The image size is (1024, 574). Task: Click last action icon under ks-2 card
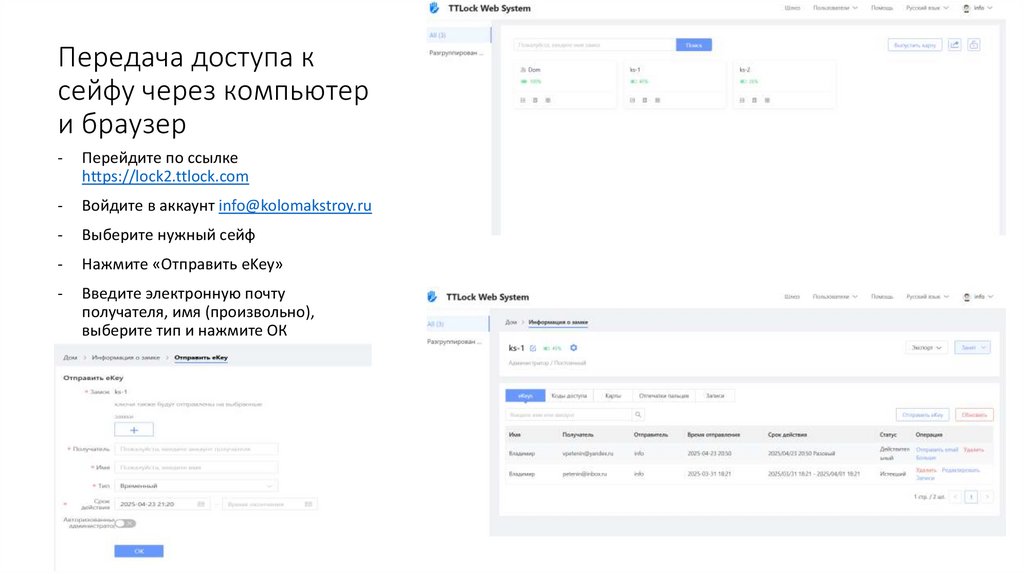coord(767,100)
